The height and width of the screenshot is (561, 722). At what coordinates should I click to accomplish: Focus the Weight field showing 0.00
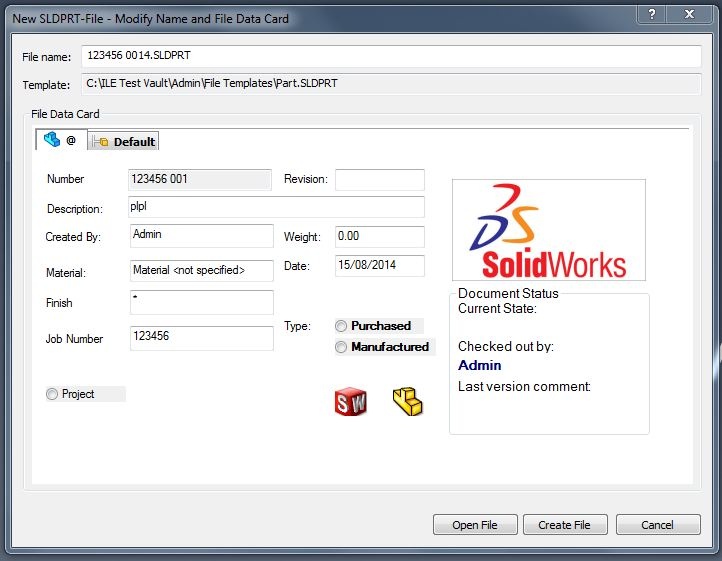380,236
